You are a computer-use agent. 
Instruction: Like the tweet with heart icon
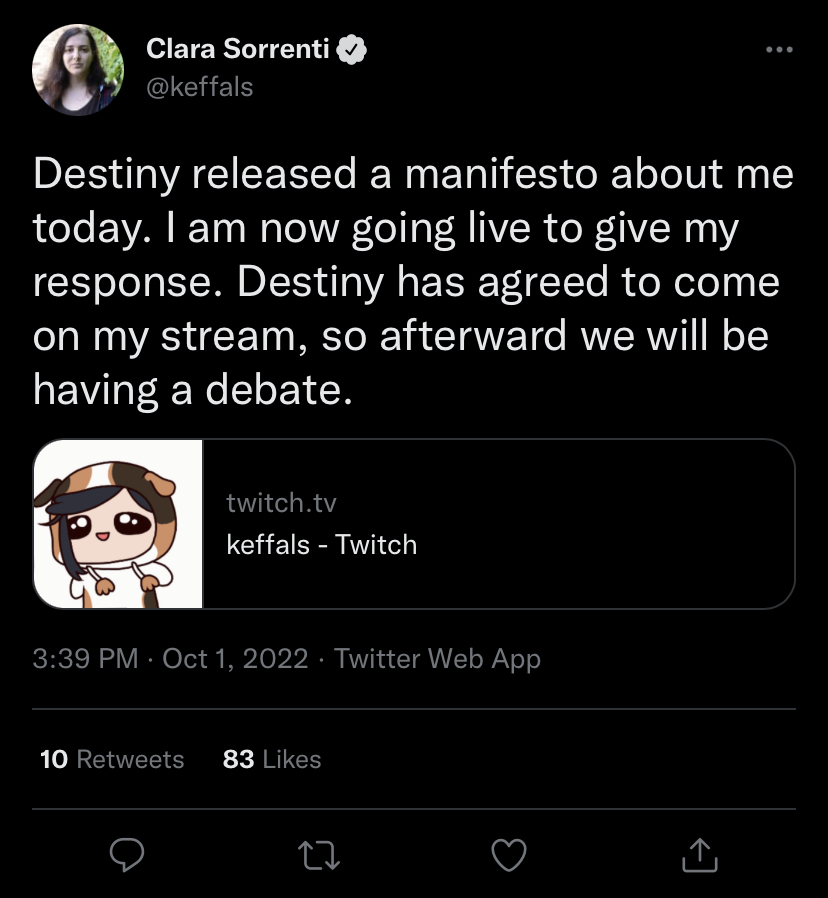tap(509, 855)
